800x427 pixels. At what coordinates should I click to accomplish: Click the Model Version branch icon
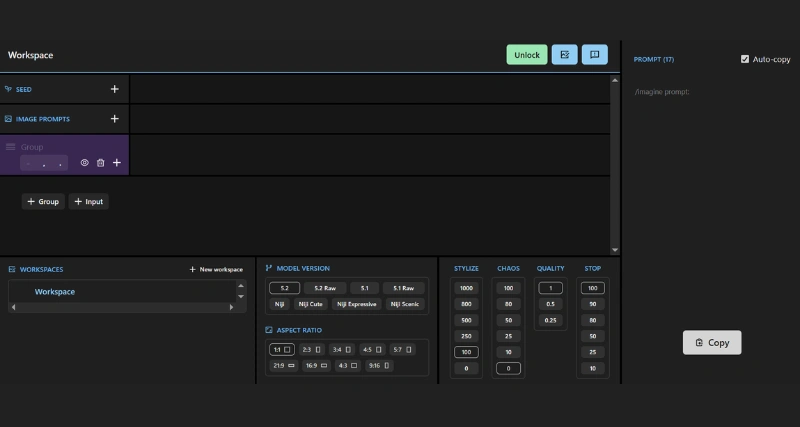pyautogui.click(x=269, y=268)
